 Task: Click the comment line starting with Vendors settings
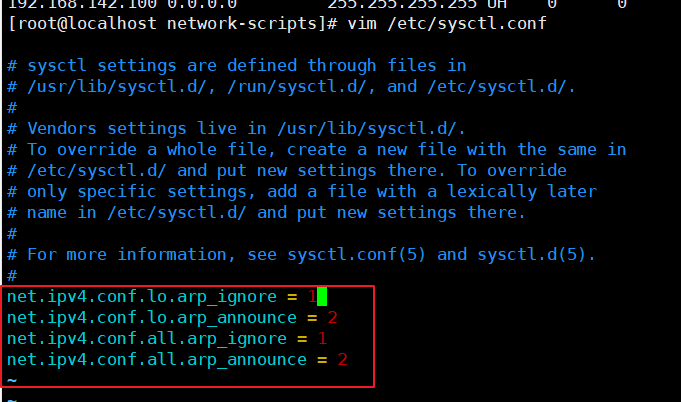236,129
